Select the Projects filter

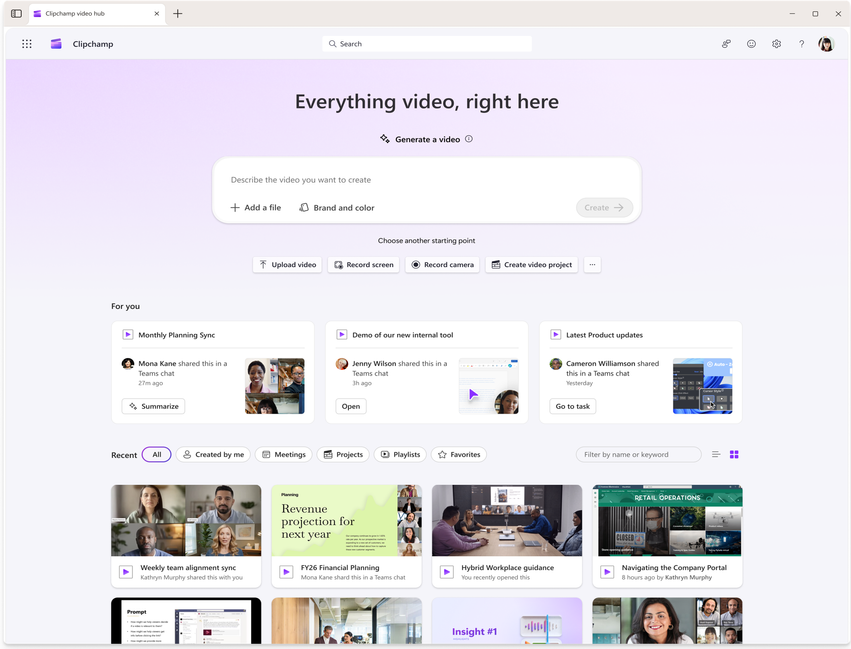(x=343, y=454)
